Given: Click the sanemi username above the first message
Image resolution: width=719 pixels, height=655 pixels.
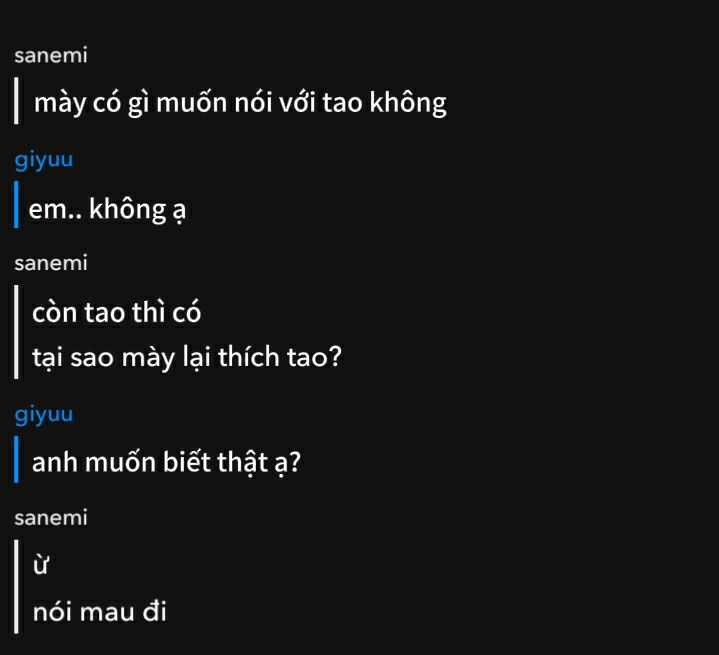Looking at the screenshot, I should 50,56.
